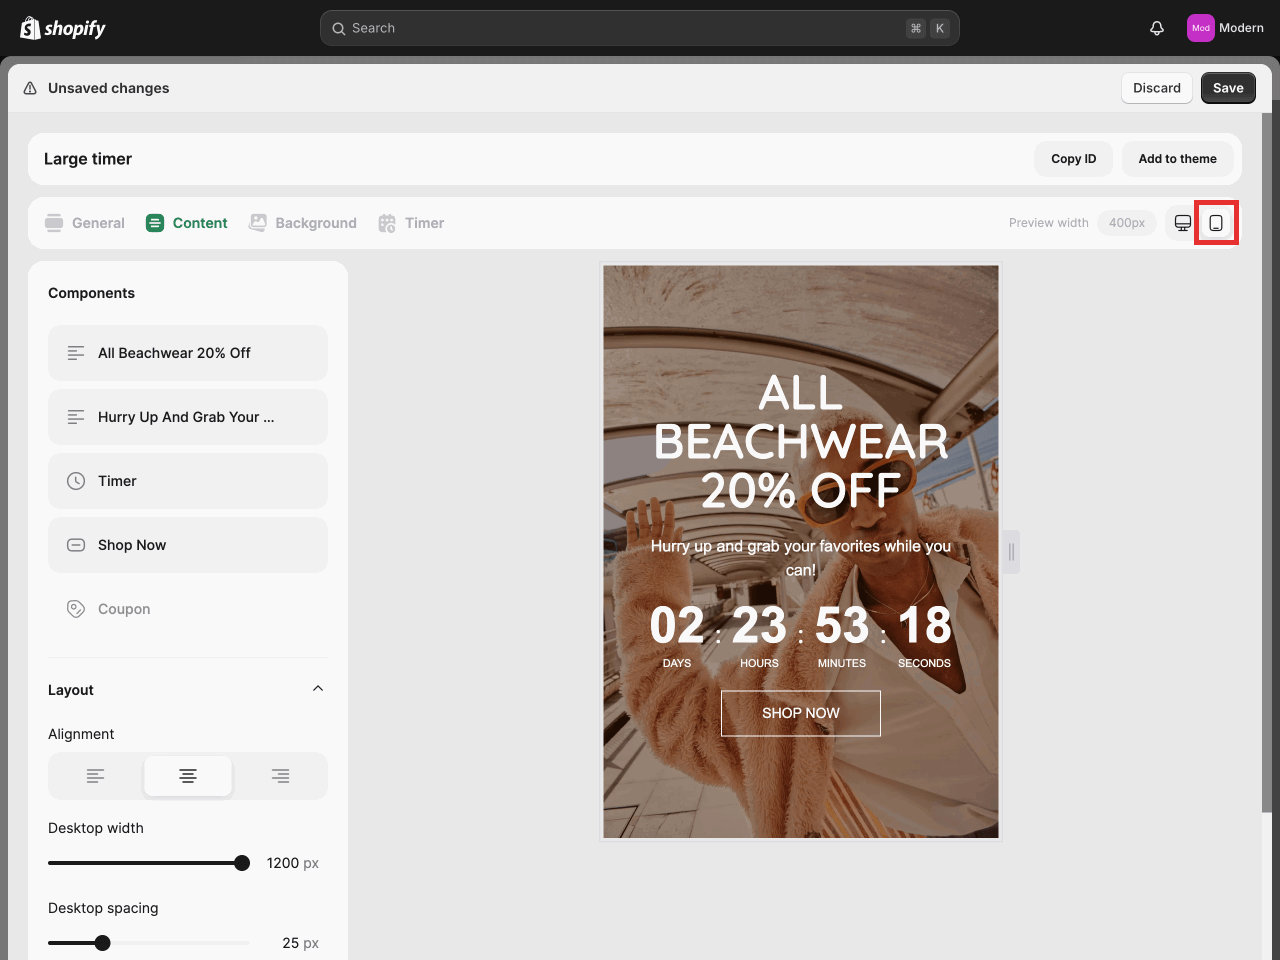The width and height of the screenshot is (1280, 960).
Task: Open the notifications bell
Action: [x=1157, y=28]
